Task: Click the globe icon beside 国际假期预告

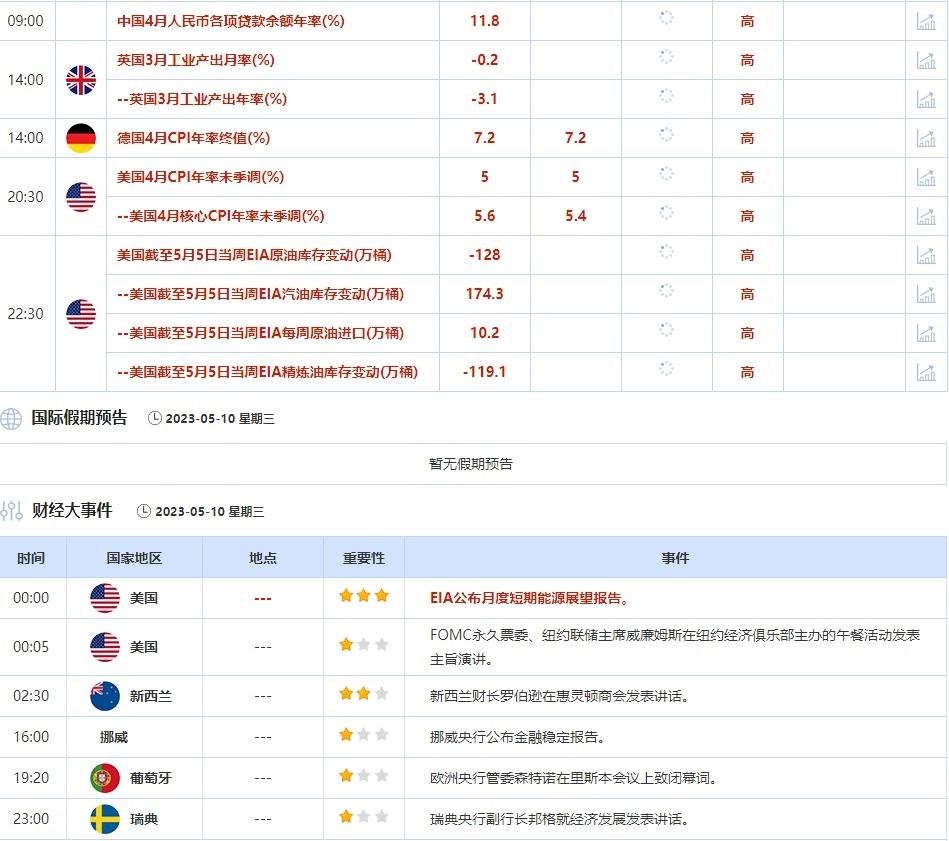Action: (12, 419)
